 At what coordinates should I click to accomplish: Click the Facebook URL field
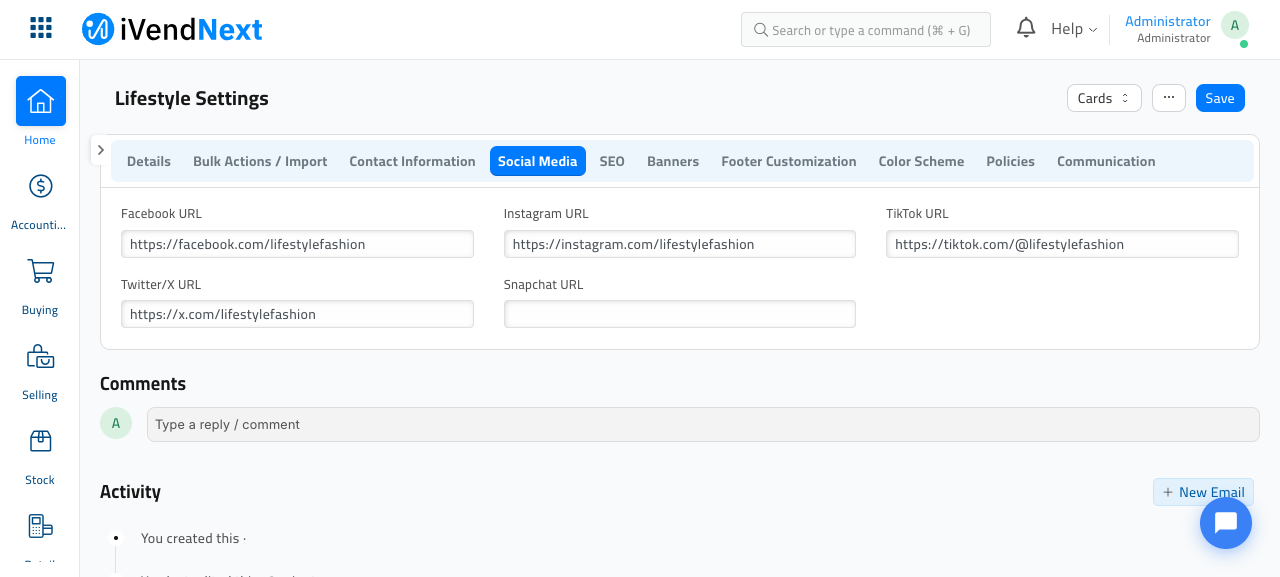coord(297,244)
